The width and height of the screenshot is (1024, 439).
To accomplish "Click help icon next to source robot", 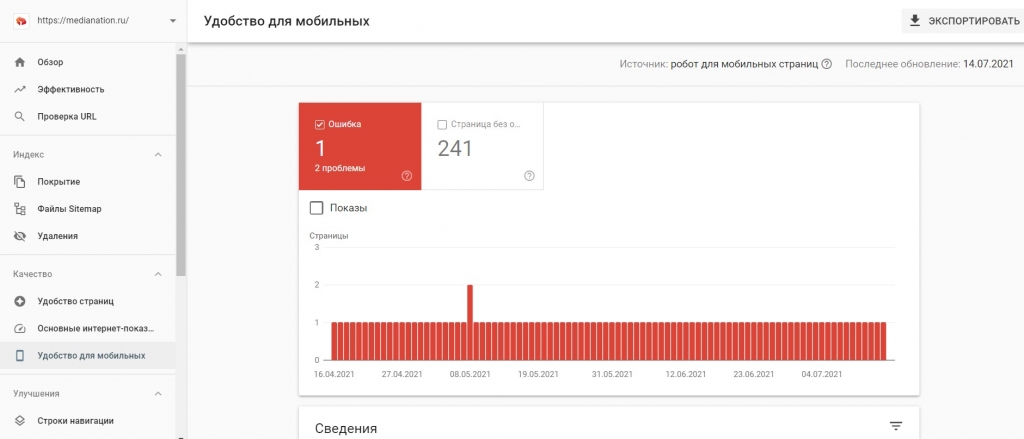I will (827, 64).
